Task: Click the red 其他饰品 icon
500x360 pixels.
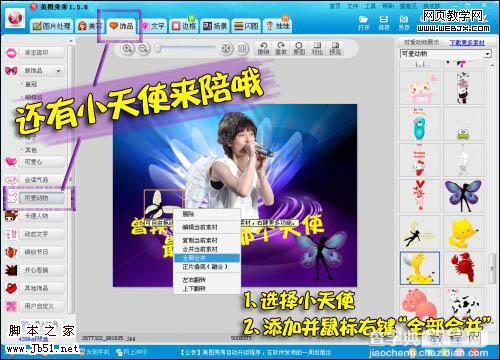Action: pos(11,288)
